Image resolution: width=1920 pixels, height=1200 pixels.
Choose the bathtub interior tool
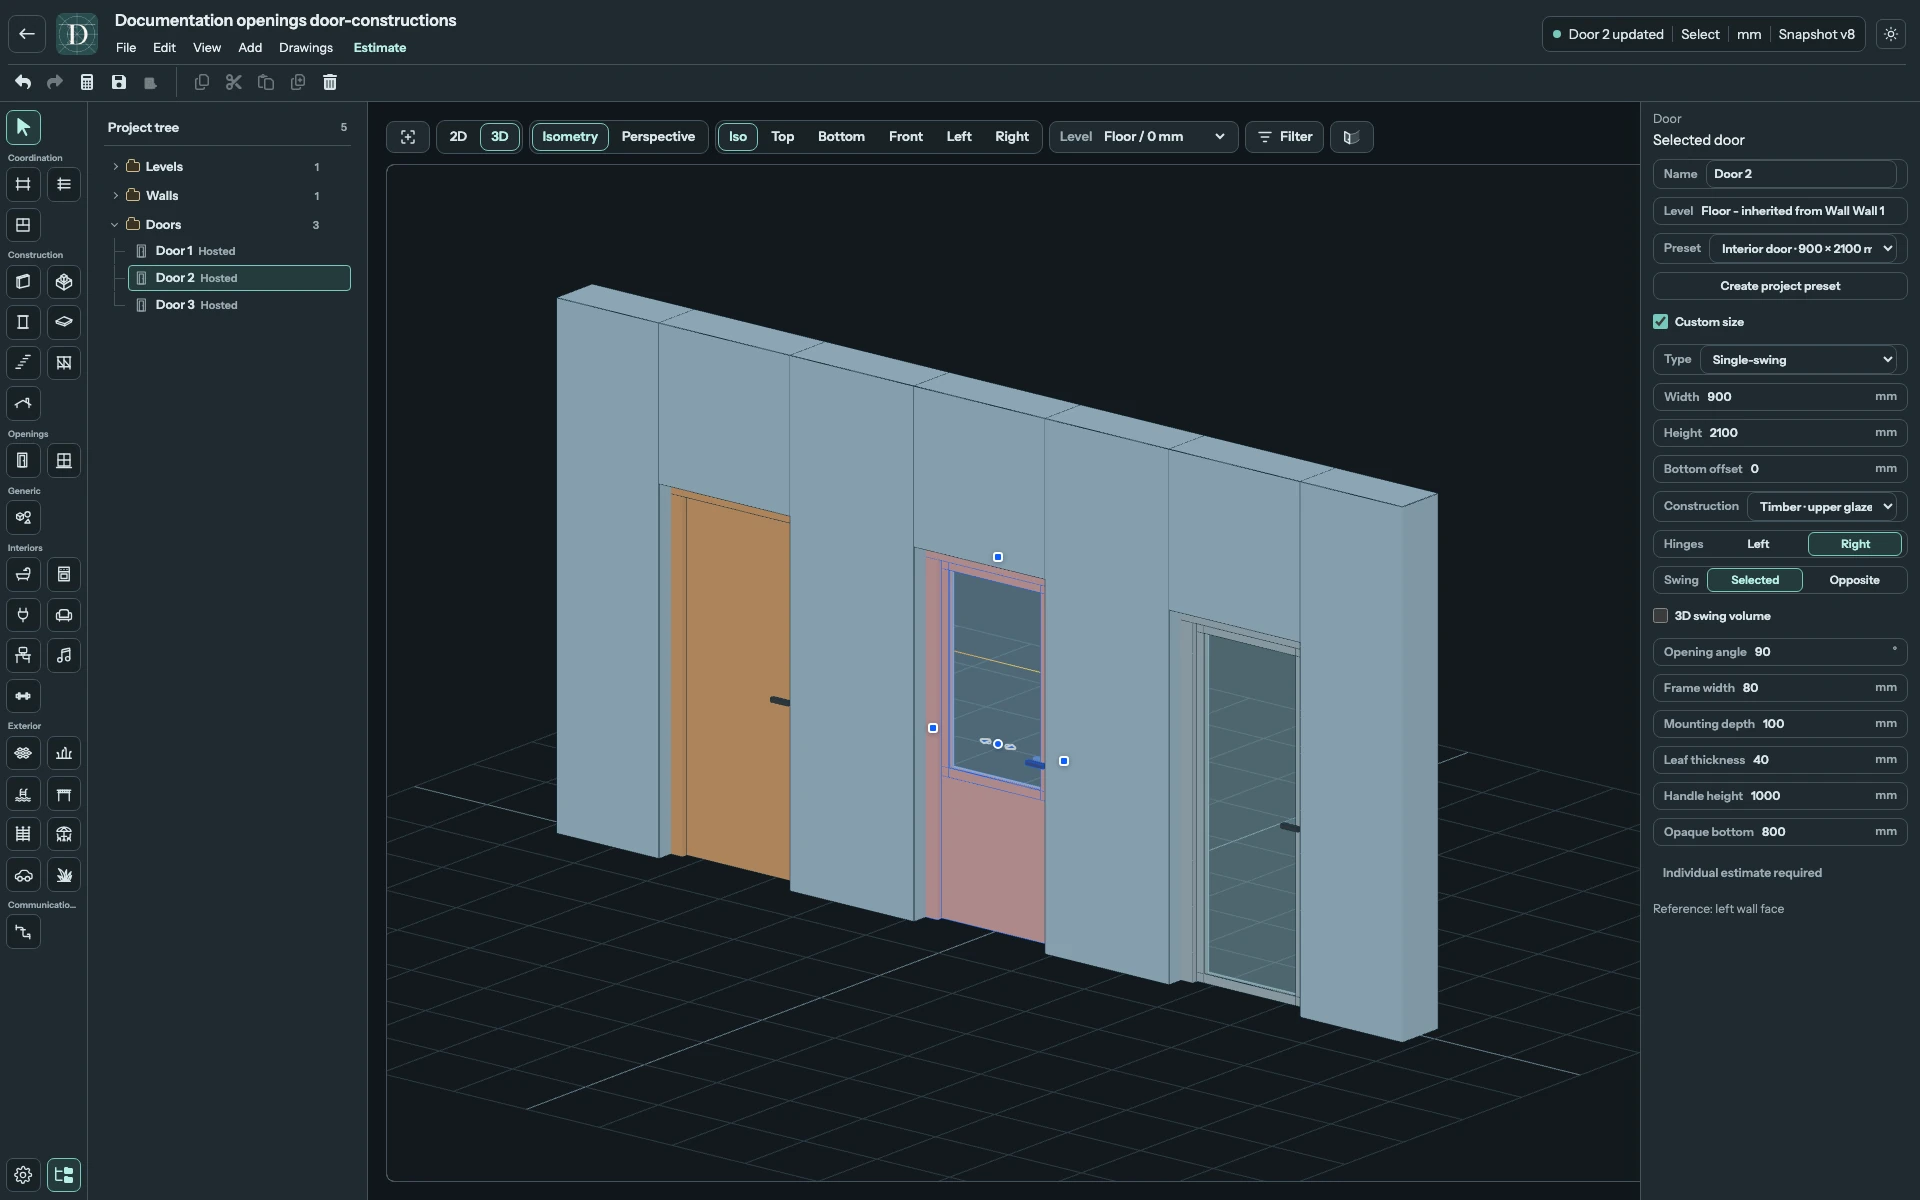23,575
